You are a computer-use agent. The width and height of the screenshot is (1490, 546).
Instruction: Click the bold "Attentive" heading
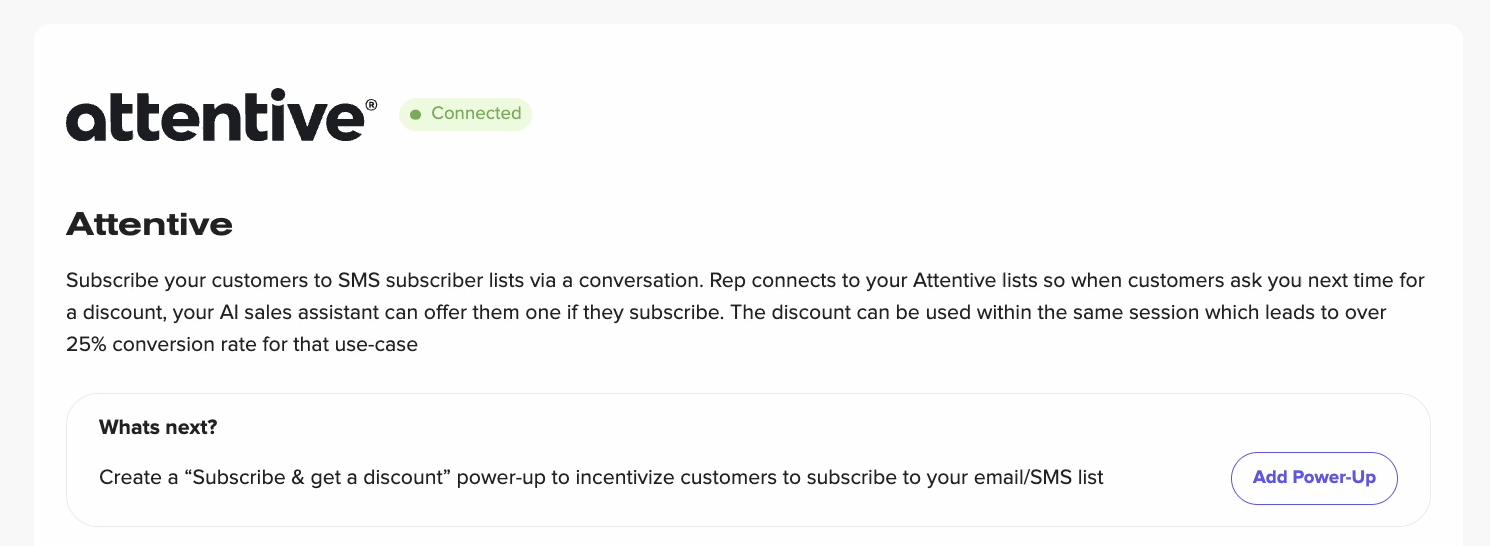tap(149, 224)
